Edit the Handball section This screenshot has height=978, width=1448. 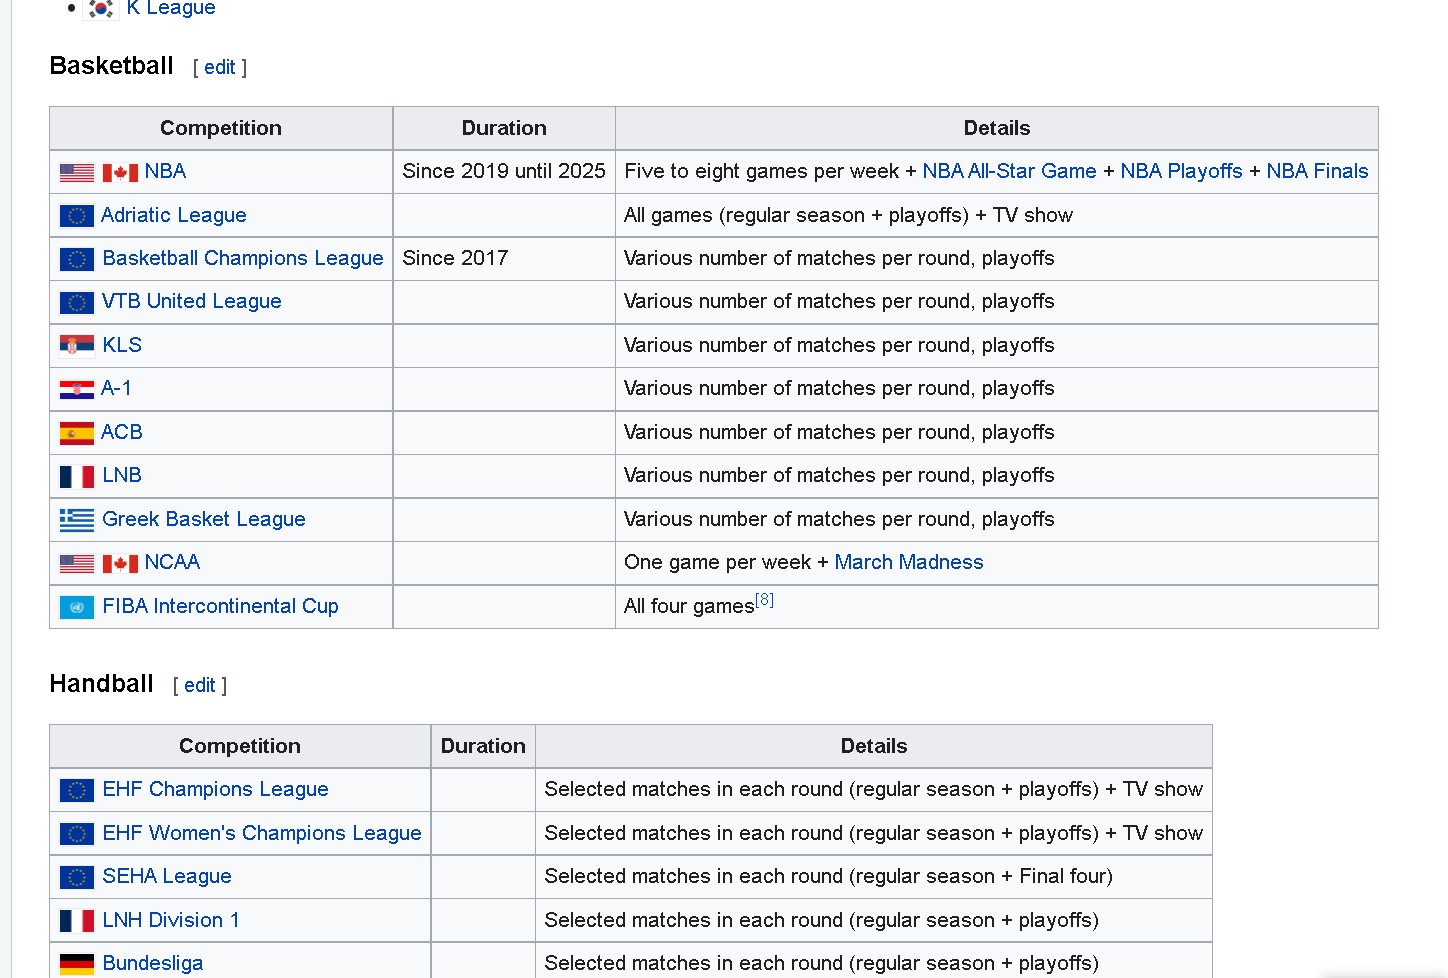(x=200, y=685)
